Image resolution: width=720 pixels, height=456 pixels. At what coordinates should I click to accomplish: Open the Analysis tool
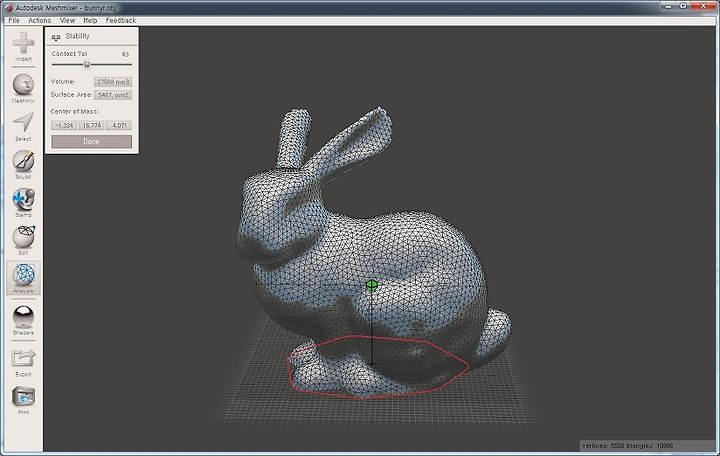coord(23,278)
